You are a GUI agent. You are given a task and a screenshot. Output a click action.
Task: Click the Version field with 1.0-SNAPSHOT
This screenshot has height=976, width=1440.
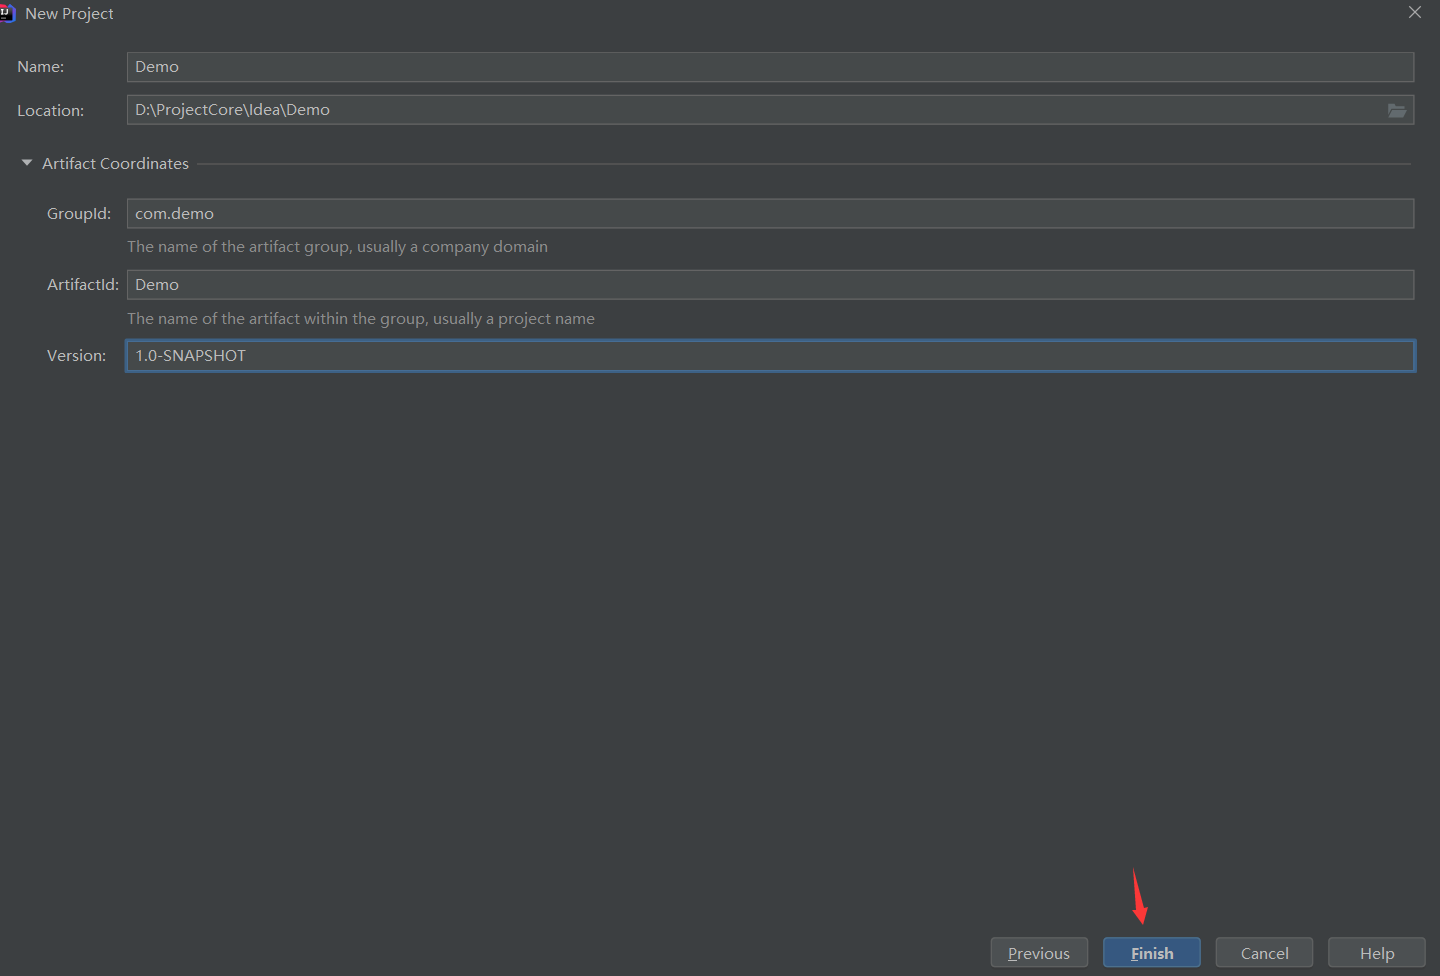[770, 356]
